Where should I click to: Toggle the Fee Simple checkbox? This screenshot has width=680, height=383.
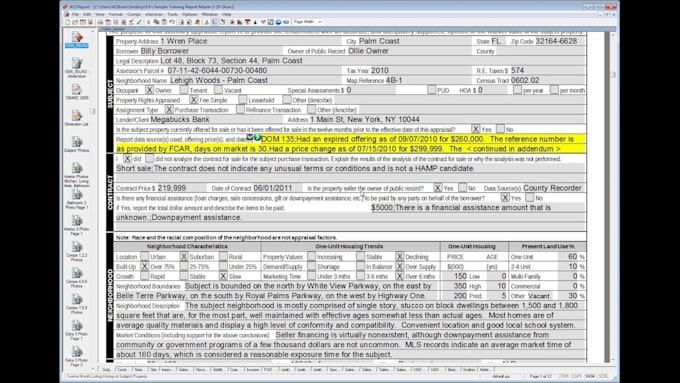[193, 100]
